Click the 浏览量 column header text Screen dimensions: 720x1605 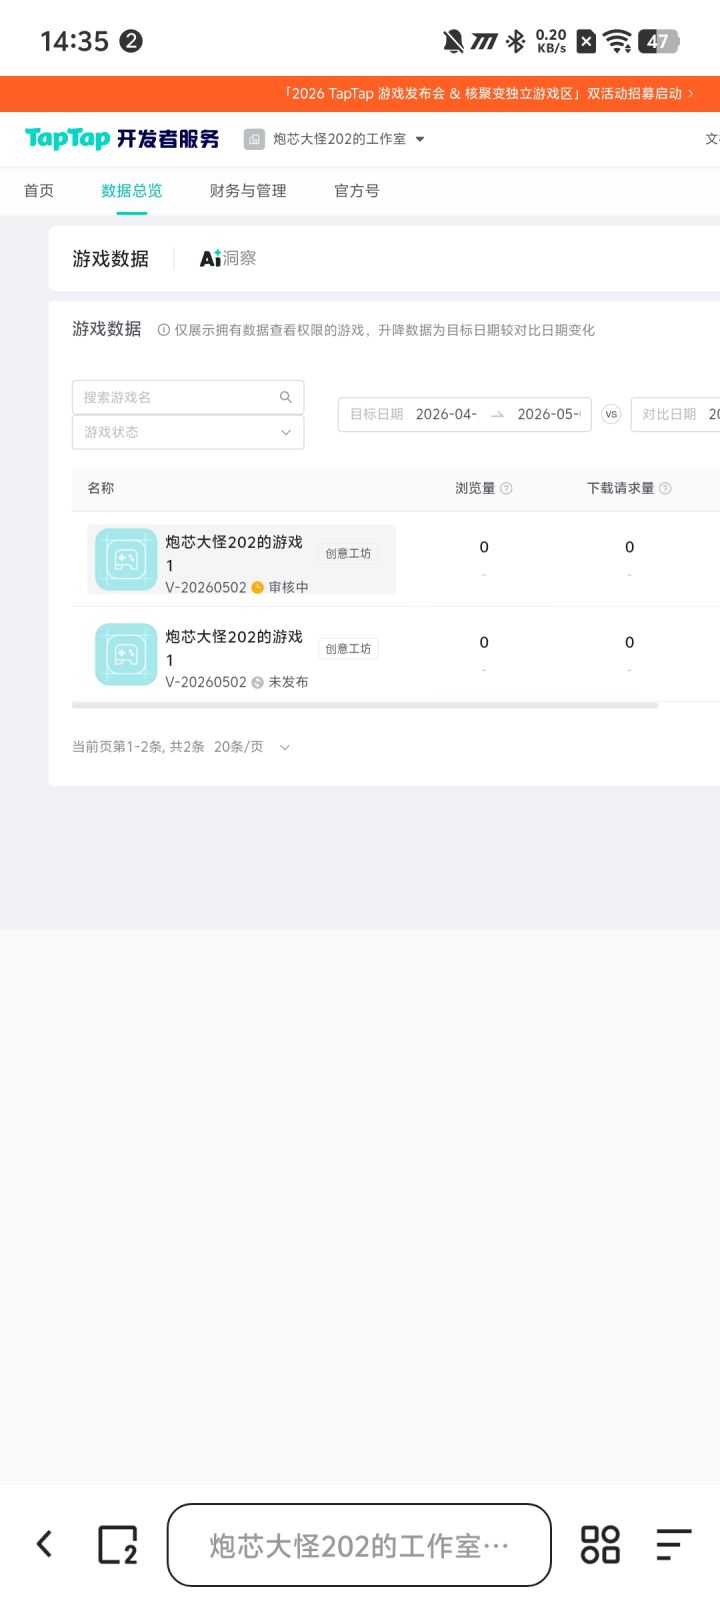[475, 488]
